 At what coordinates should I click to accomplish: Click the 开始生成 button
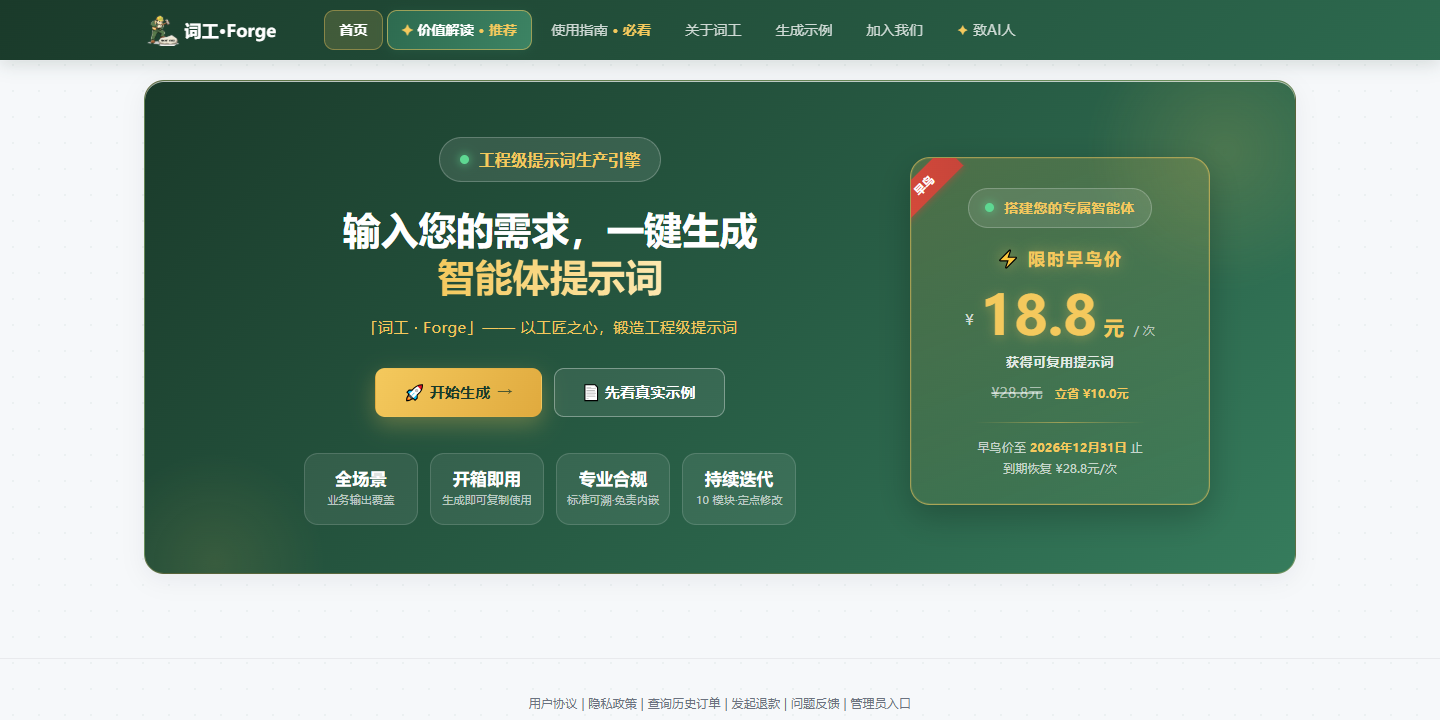tap(458, 392)
